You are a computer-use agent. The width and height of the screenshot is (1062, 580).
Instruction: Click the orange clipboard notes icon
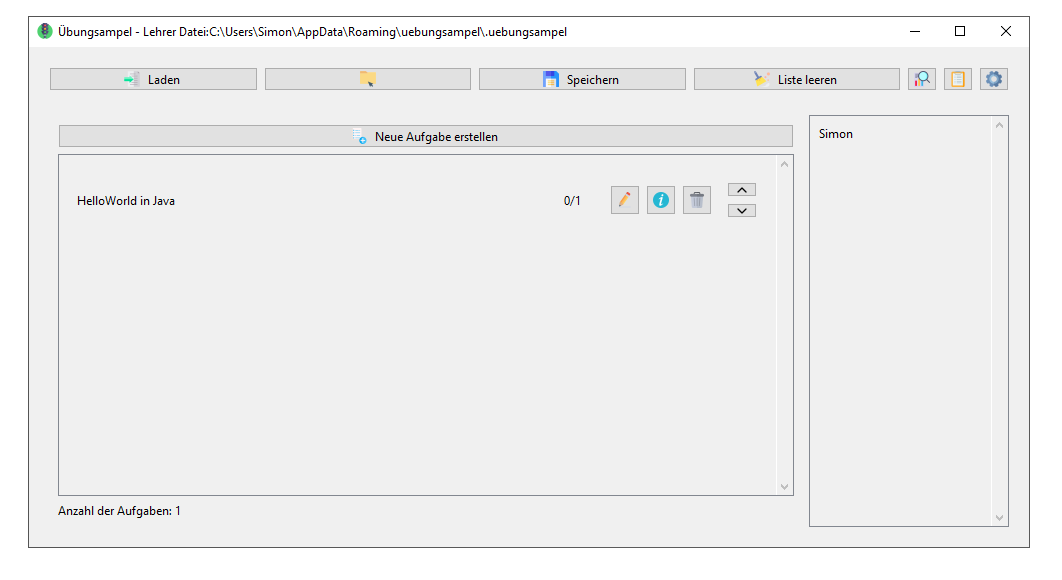click(958, 79)
